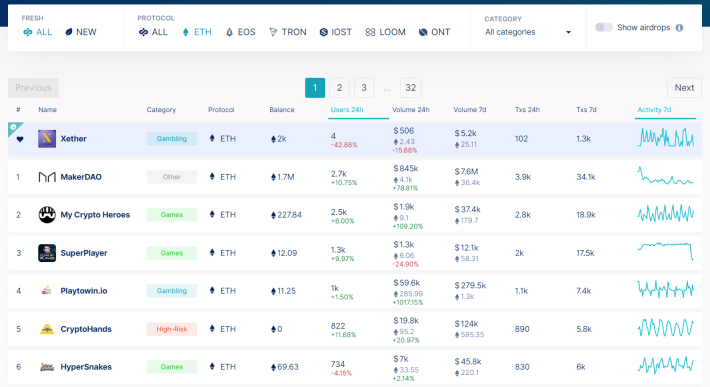Sort by the Name column
Screen dimensions: 710x387
point(48,110)
